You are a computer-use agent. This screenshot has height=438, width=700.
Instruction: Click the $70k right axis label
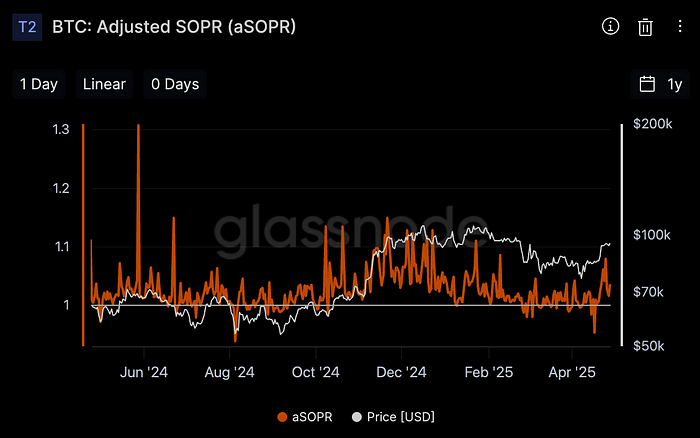pyautogui.click(x=648, y=292)
